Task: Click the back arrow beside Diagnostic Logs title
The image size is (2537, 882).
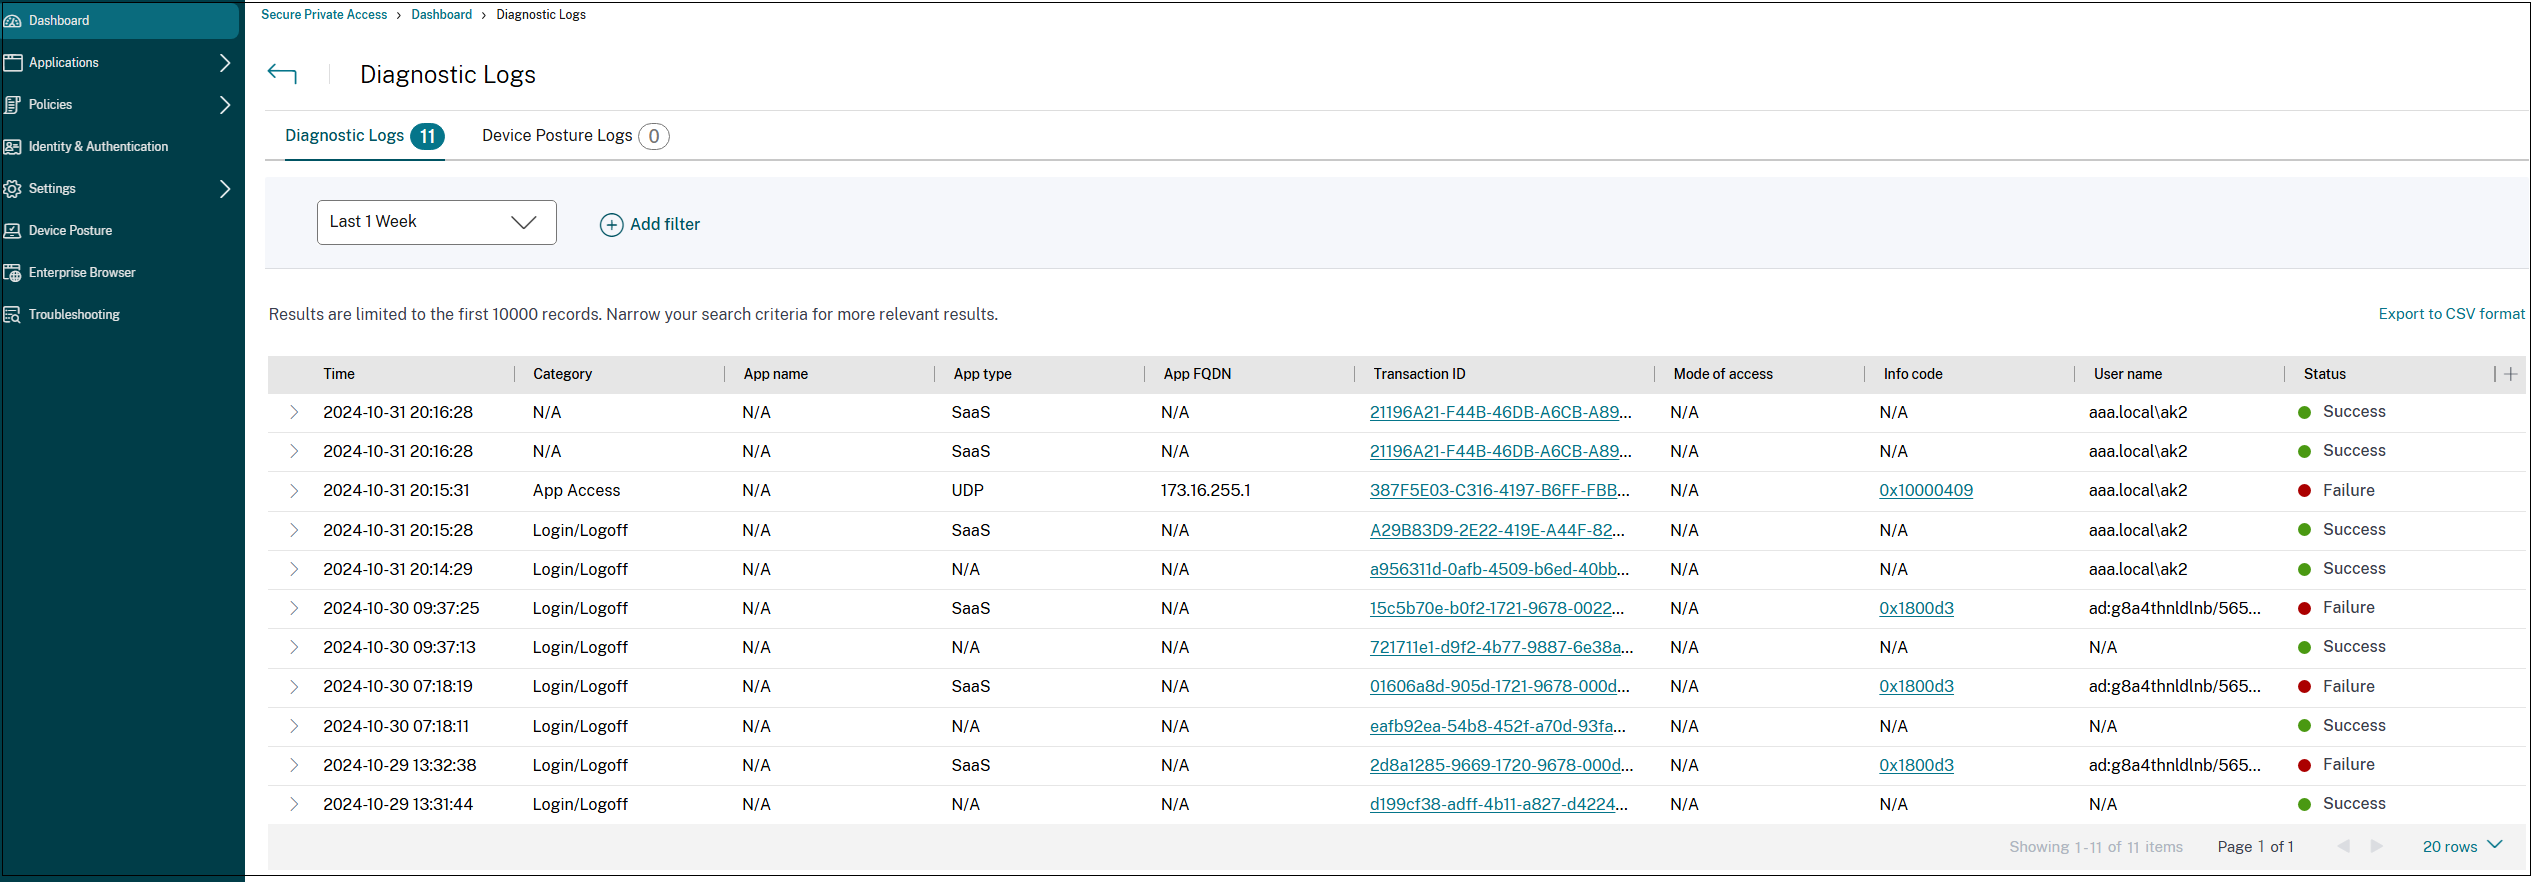Action: pyautogui.click(x=282, y=74)
